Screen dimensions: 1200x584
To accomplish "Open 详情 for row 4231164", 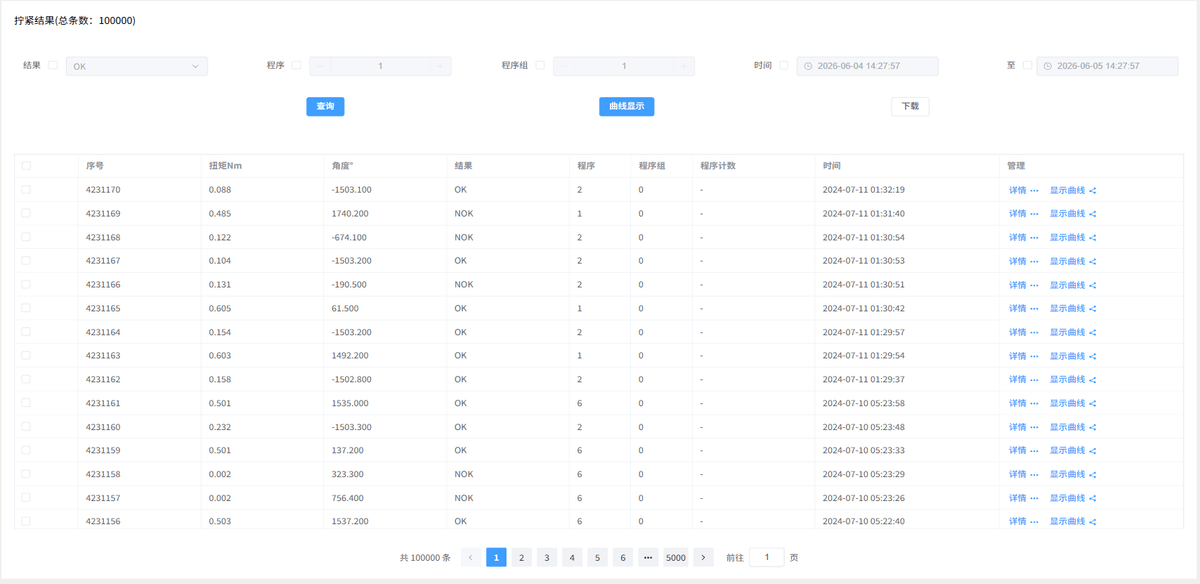I will pos(1017,332).
